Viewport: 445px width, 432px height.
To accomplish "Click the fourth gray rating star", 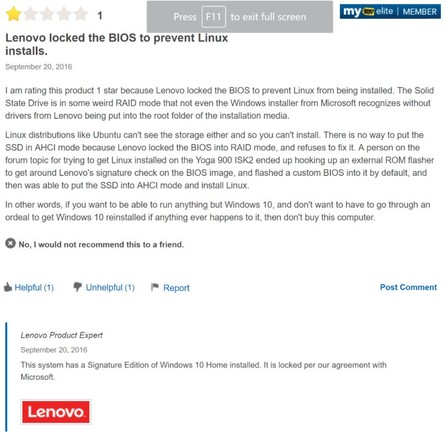I will 64,14.
